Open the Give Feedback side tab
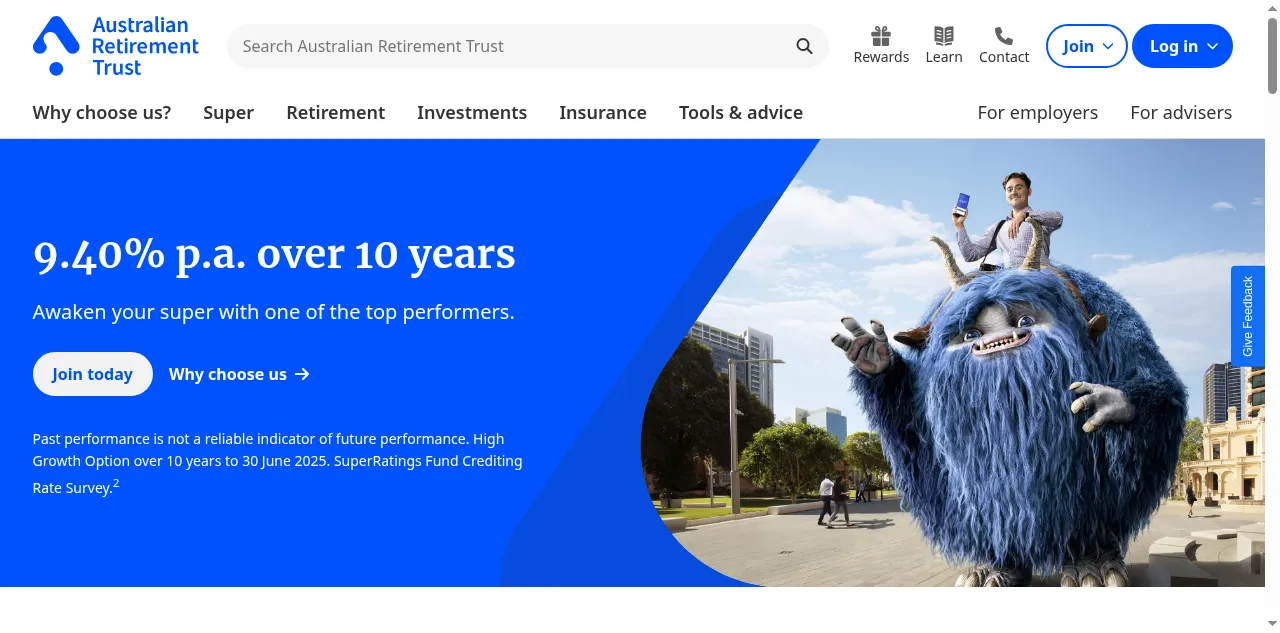This screenshot has height=633, width=1280. pyautogui.click(x=1247, y=316)
